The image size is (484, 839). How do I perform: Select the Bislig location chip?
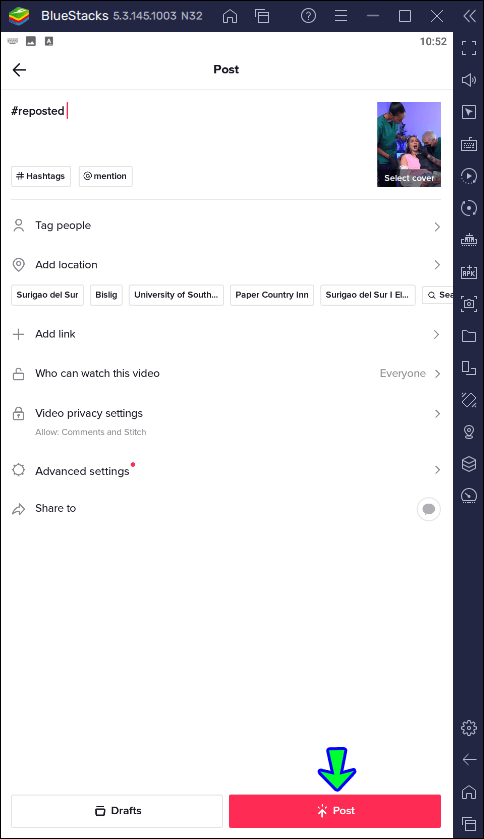(x=106, y=295)
